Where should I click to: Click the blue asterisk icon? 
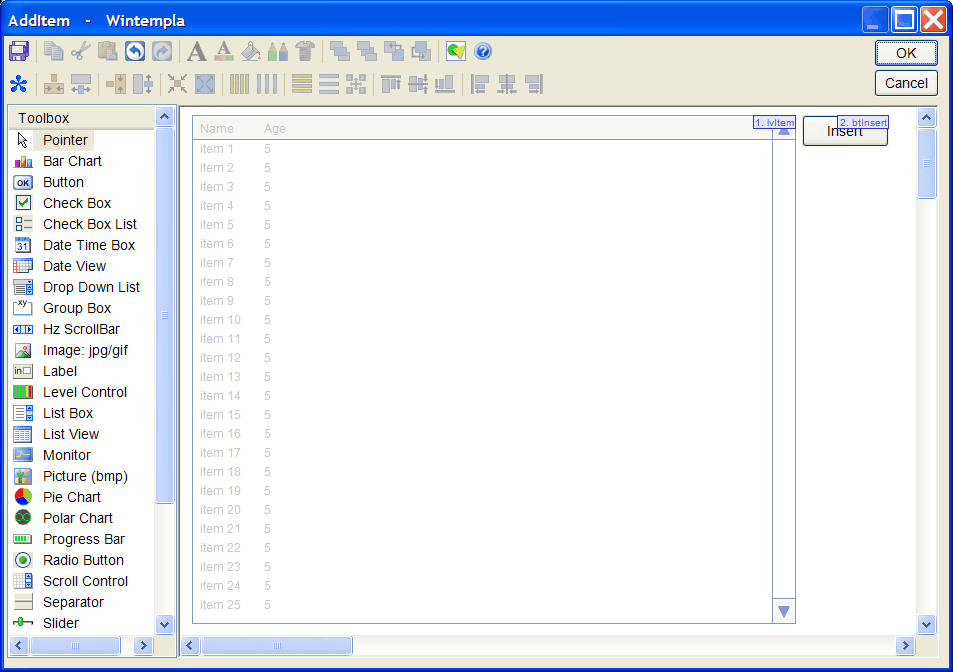pyautogui.click(x=19, y=84)
